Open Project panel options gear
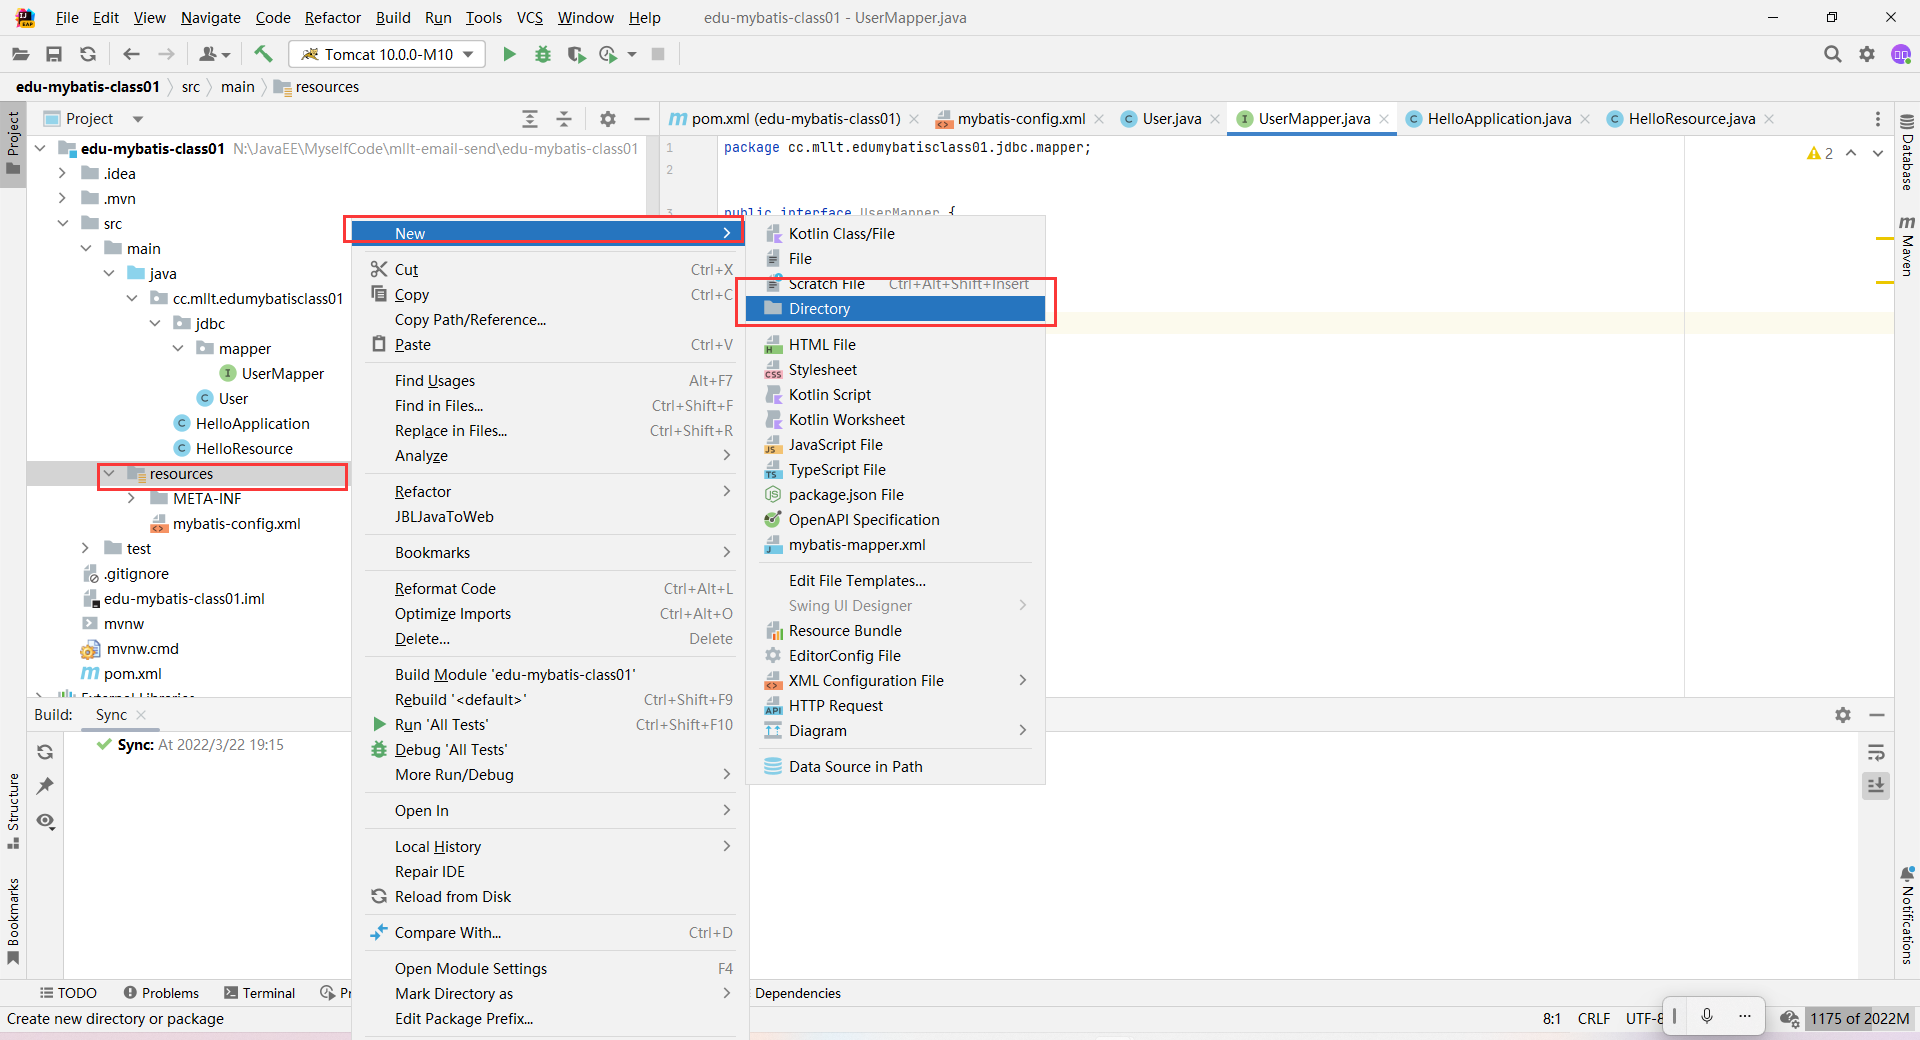Image resolution: width=1920 pixels, height=1040 pixels. [x=608, y=119]
